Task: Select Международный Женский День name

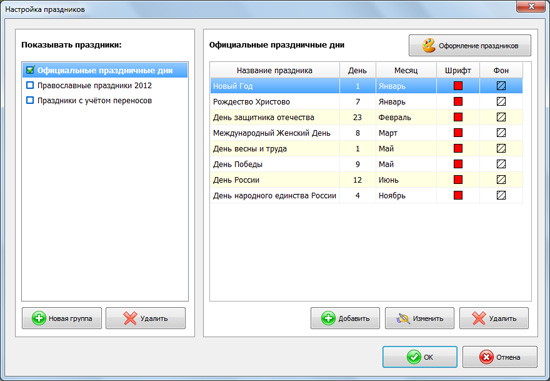Action: pos(271,133)
